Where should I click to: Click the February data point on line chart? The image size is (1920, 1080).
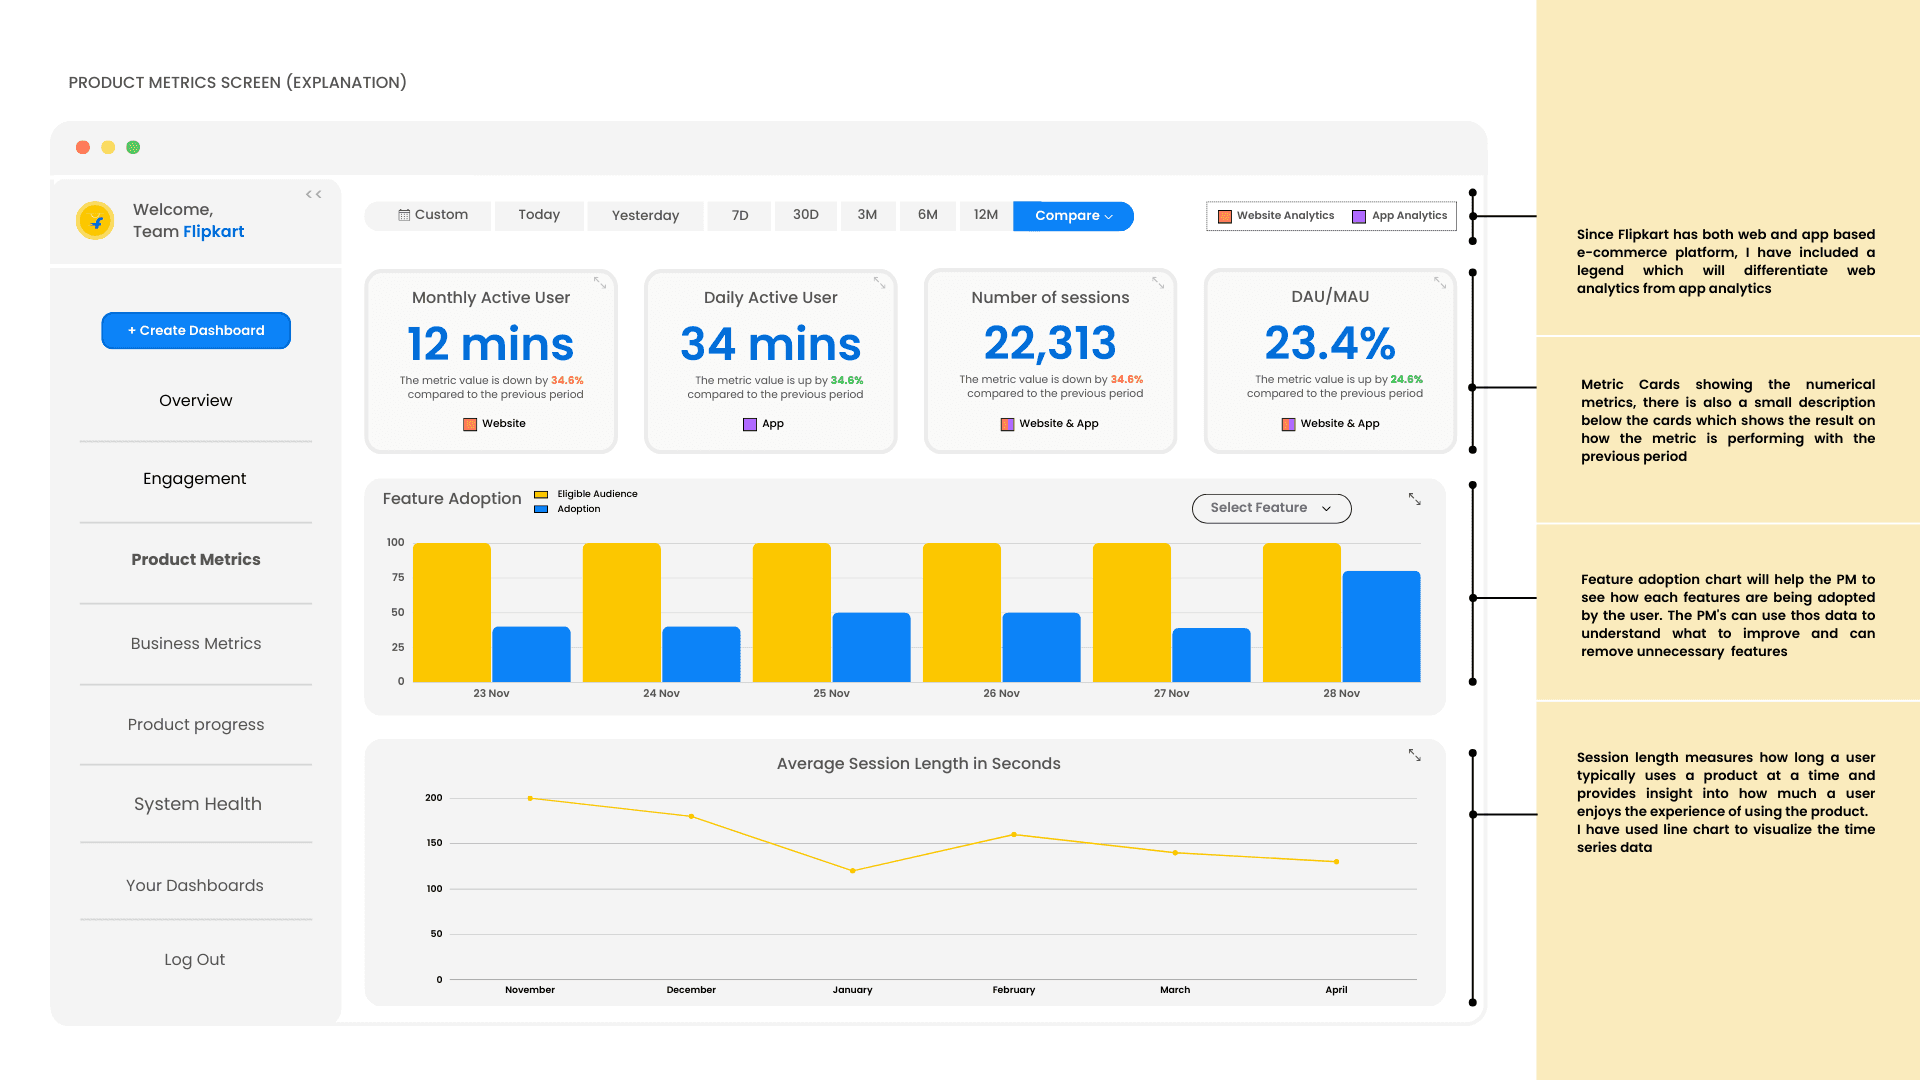click(x=1014, y=834)
